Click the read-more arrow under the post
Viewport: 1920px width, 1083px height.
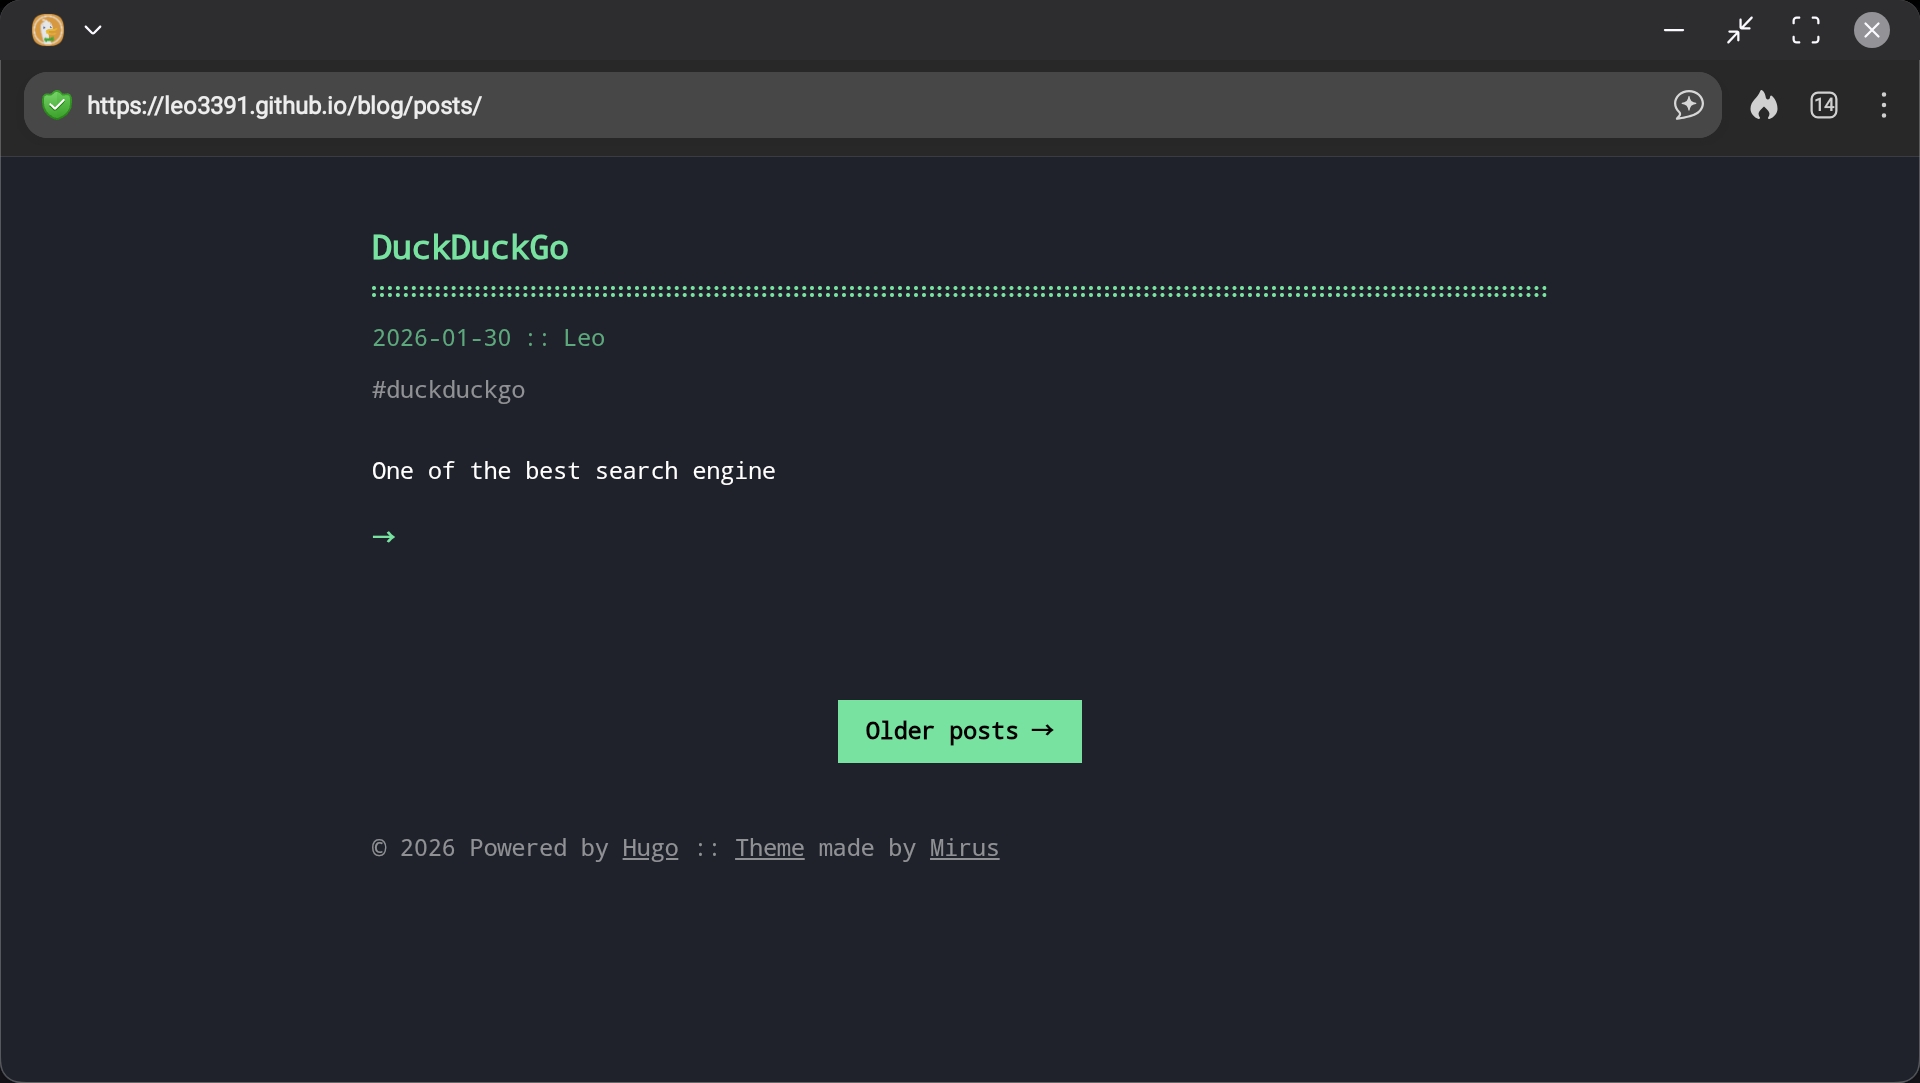point(384,537)
